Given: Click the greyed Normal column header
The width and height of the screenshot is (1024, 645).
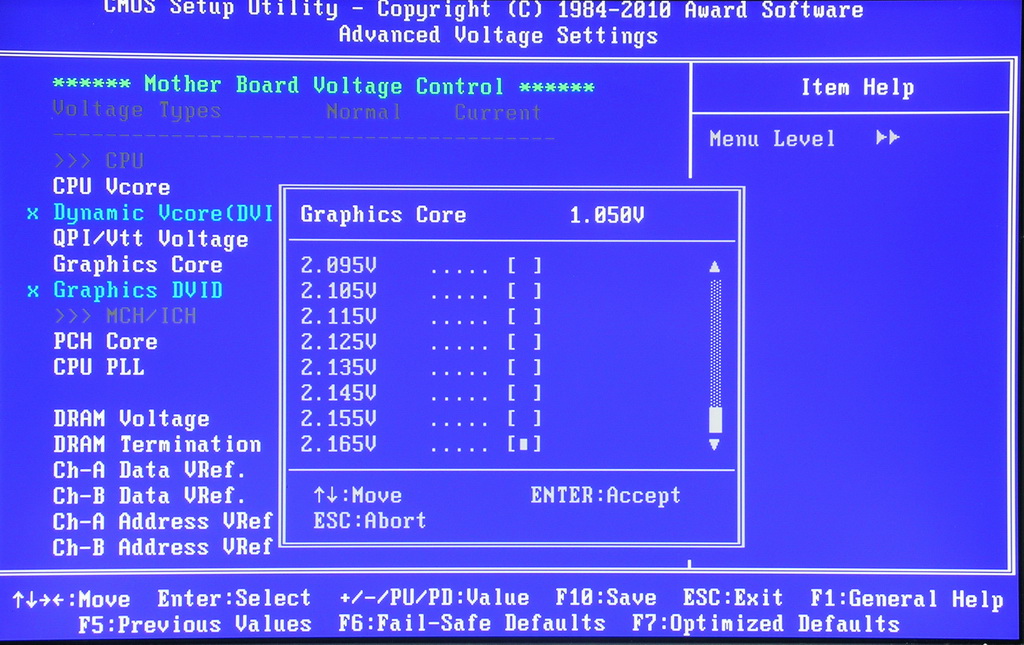Looking at the screenshot, I should [364, 112].
